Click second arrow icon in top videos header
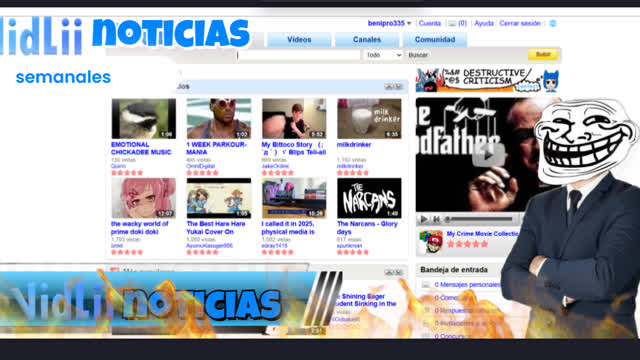The image size is (640, 360). 398,87
